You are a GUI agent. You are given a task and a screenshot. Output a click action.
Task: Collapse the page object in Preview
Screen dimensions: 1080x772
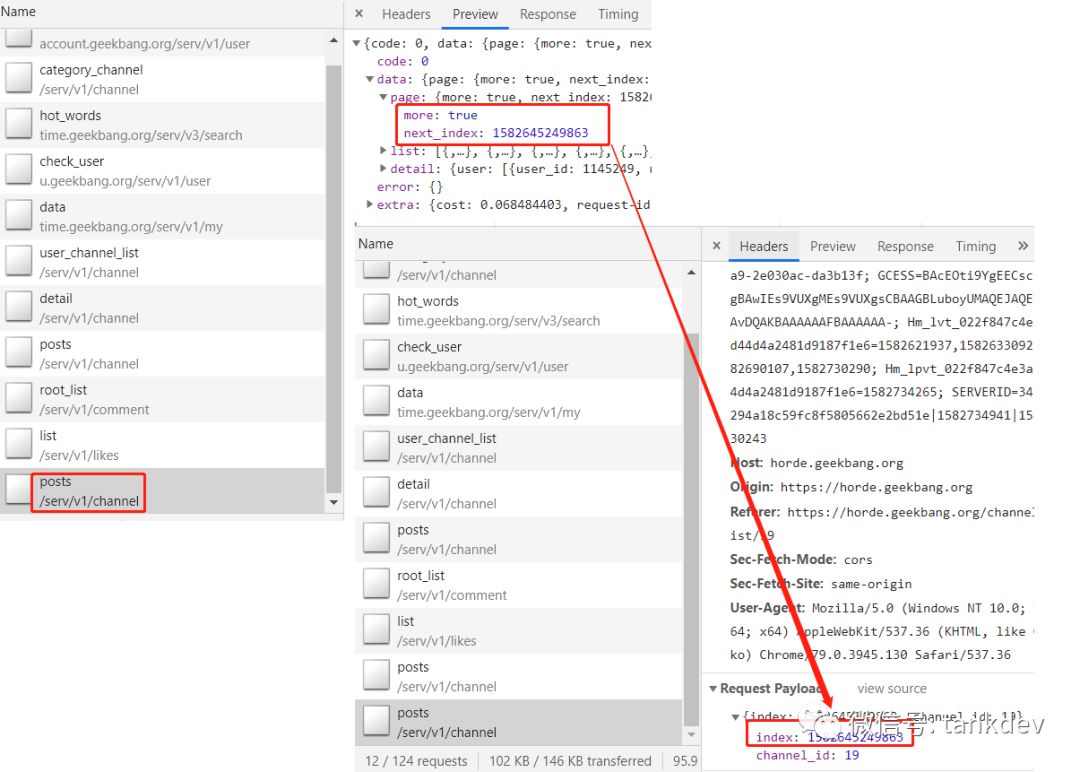pos(383,97)
